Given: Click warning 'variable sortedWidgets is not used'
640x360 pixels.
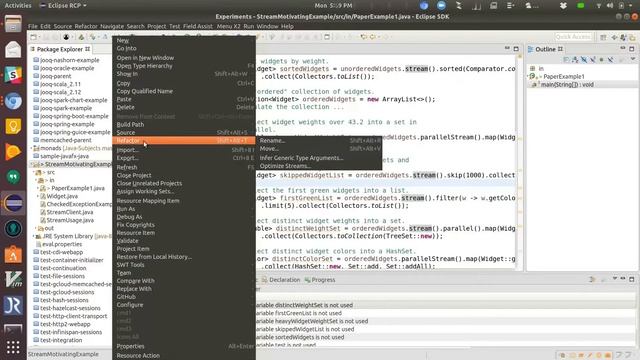Looking at the screenshot, I should (x=300, y=337).
